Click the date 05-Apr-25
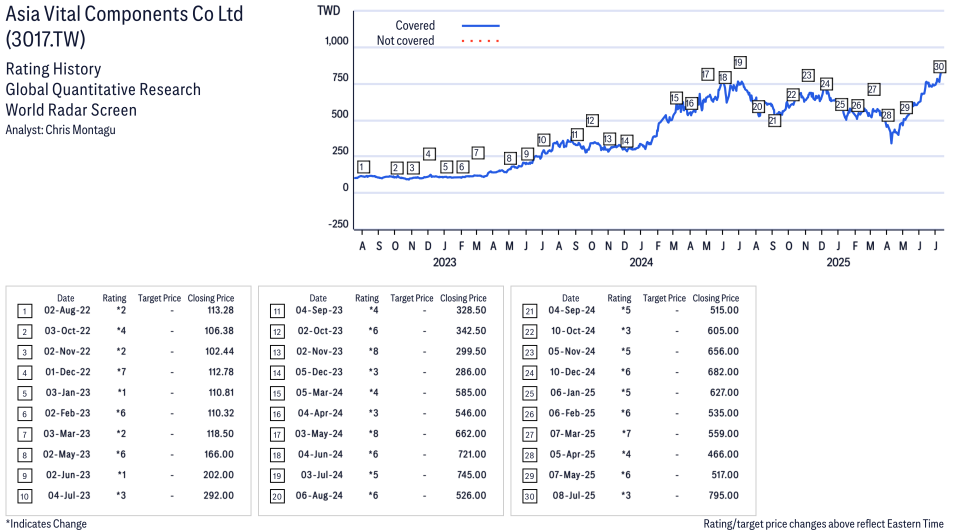 click(573, 454)
